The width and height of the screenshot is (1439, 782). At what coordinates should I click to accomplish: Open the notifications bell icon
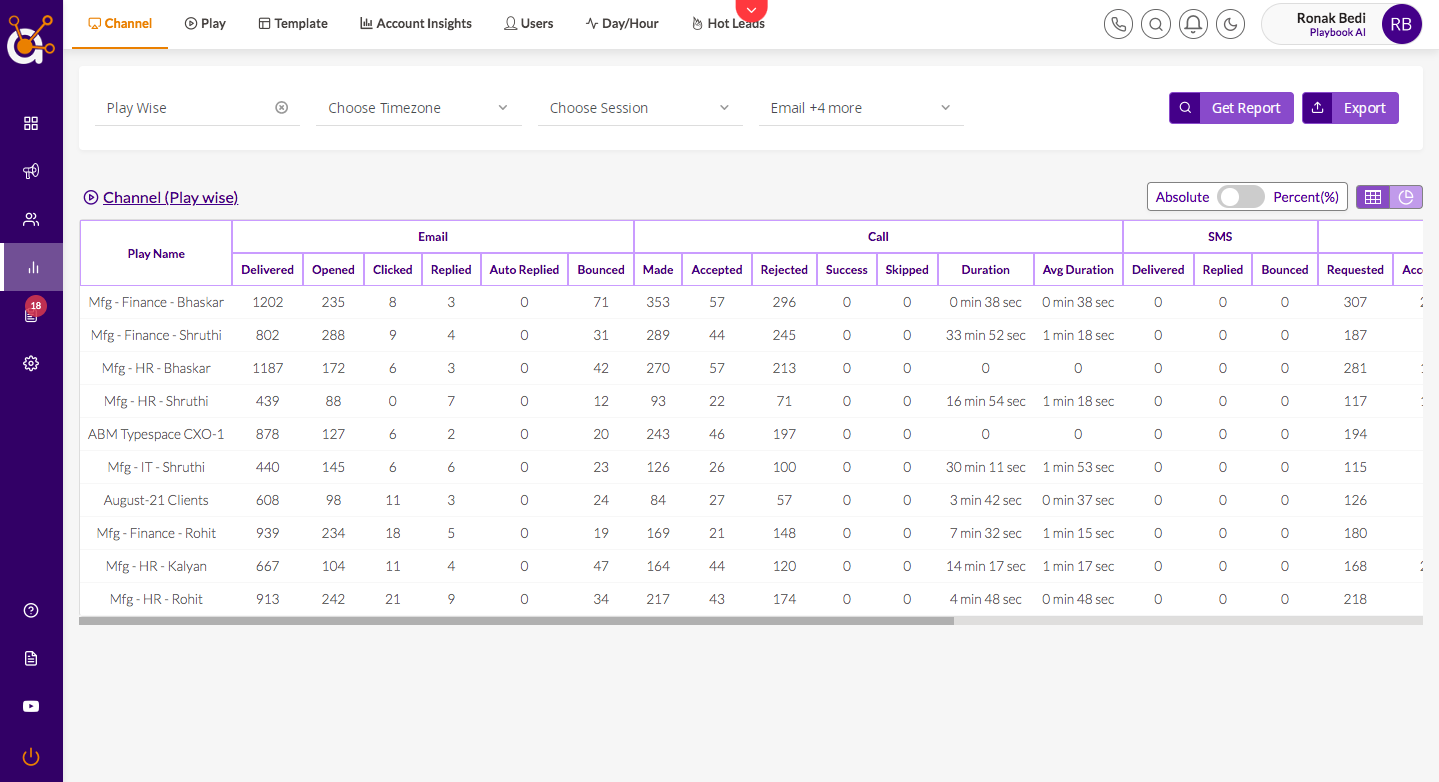tap(1193, 24)
